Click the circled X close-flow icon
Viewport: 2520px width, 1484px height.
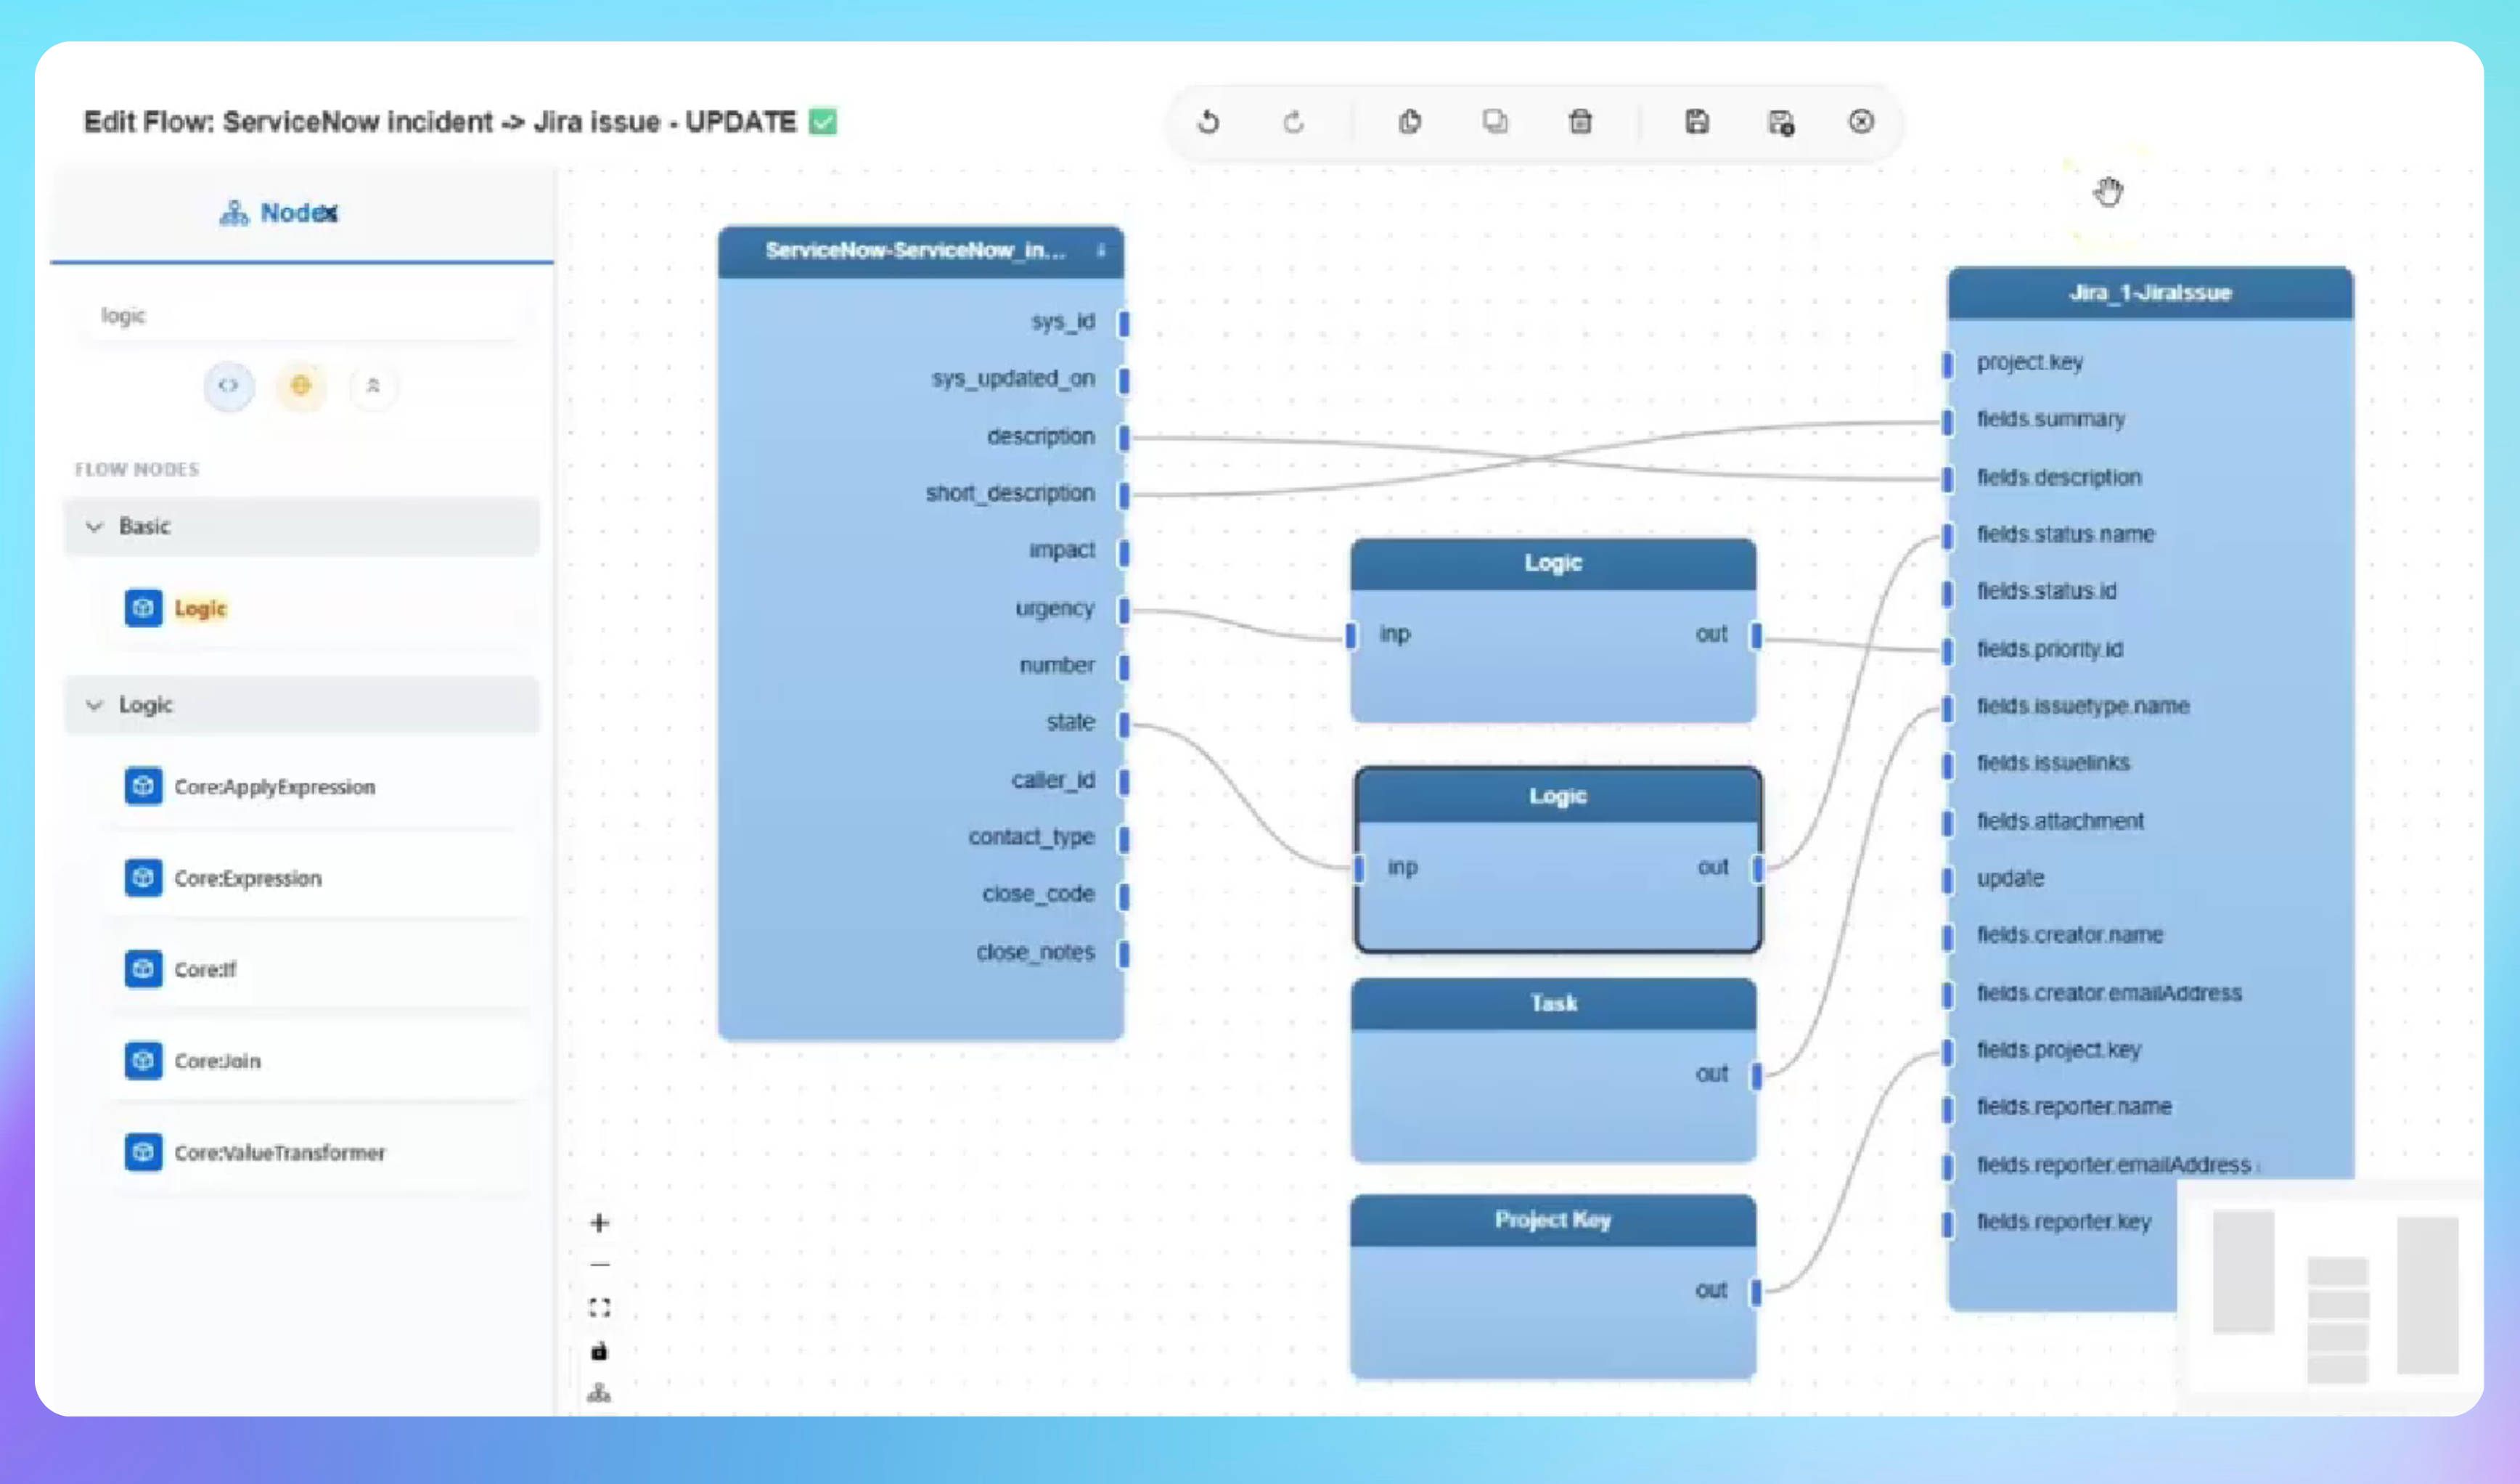pyautogui.click(x=1860, y=122)
